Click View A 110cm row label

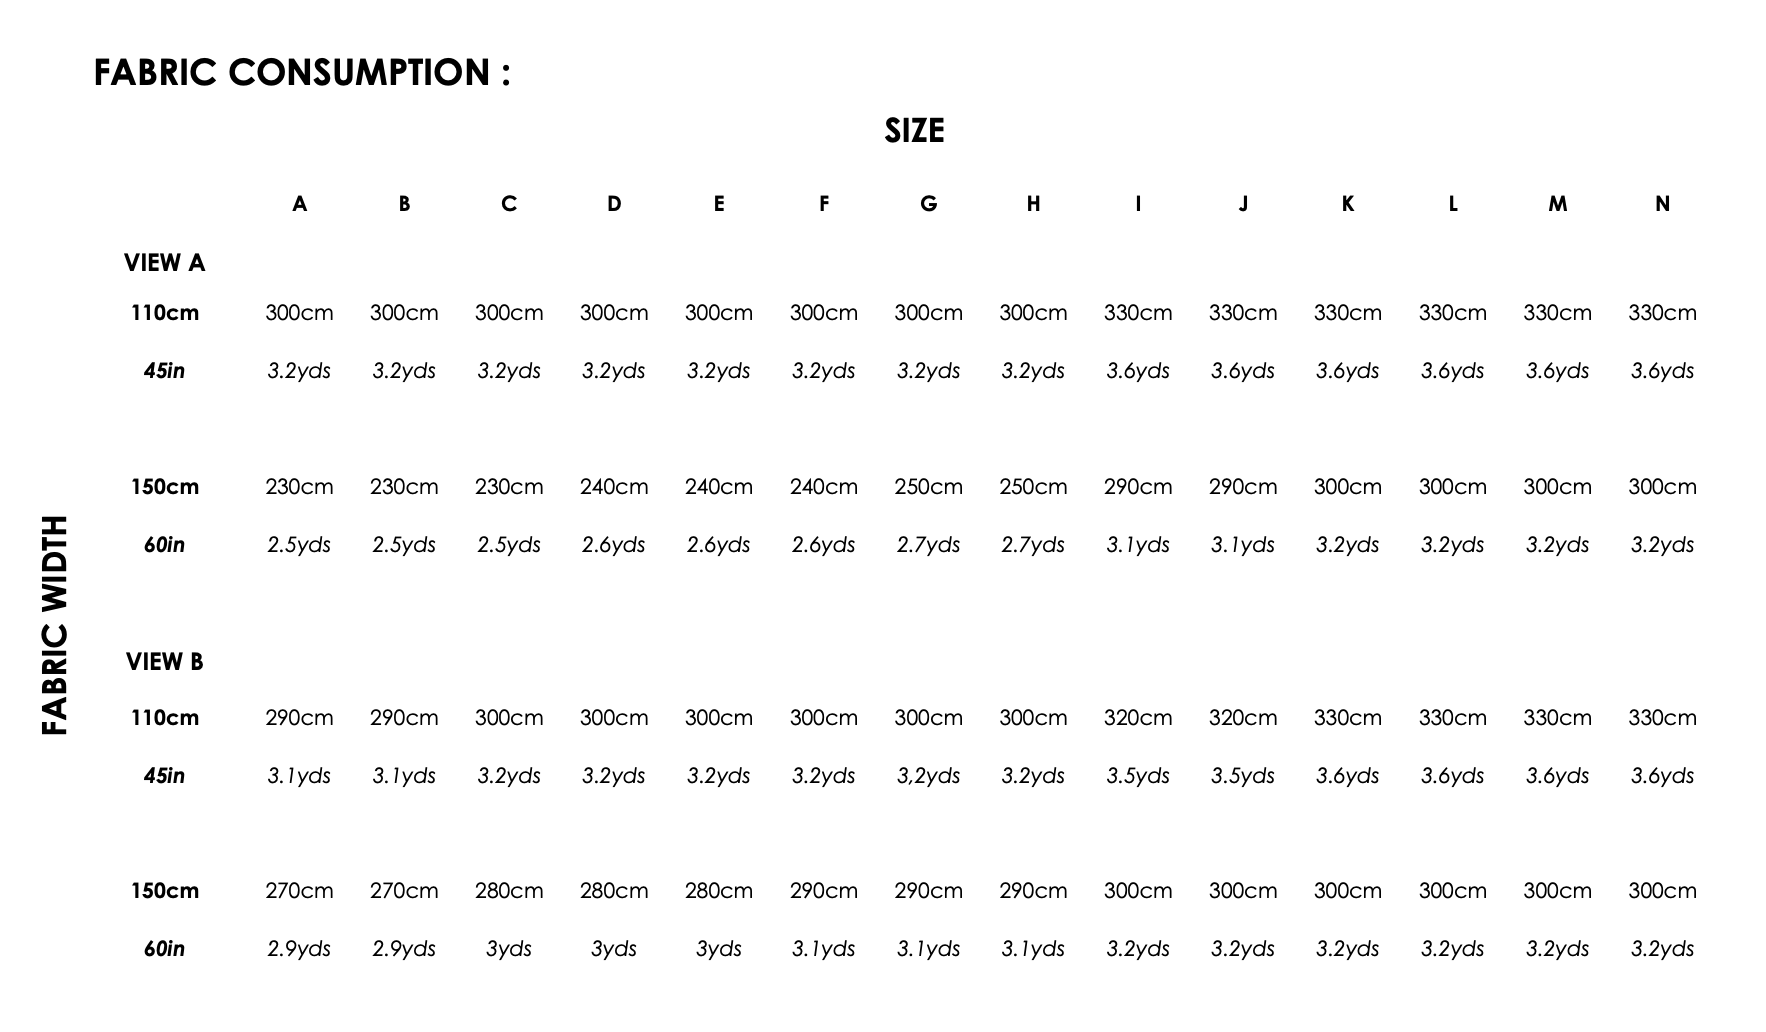164,313
